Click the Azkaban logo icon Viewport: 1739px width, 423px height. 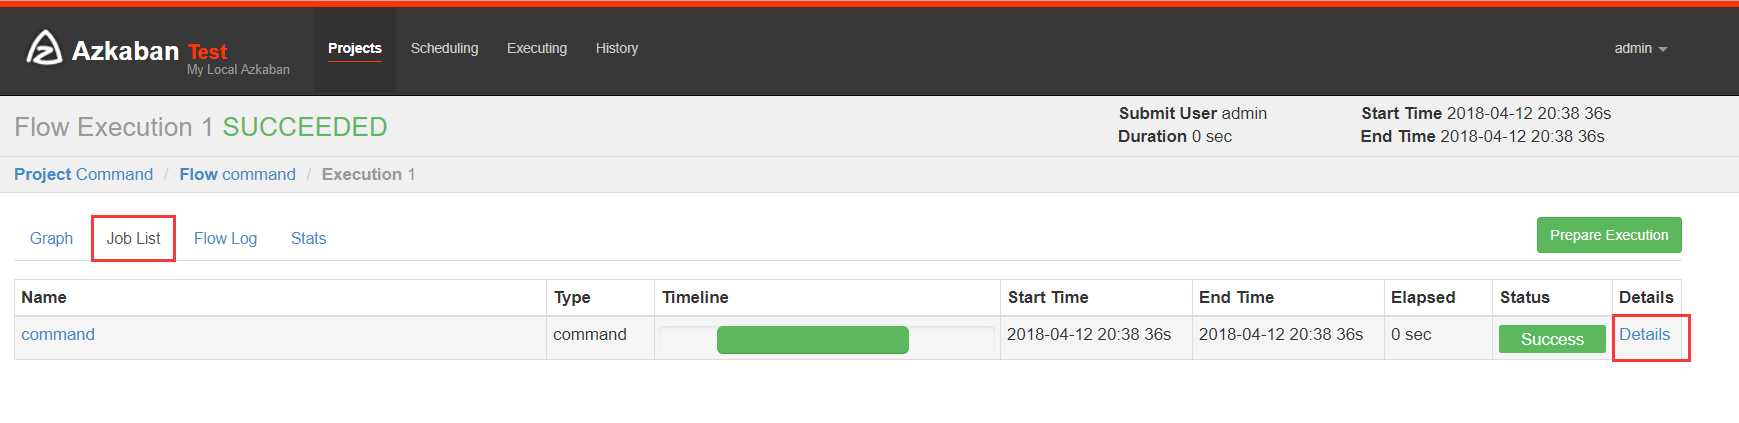pos(44,48)
